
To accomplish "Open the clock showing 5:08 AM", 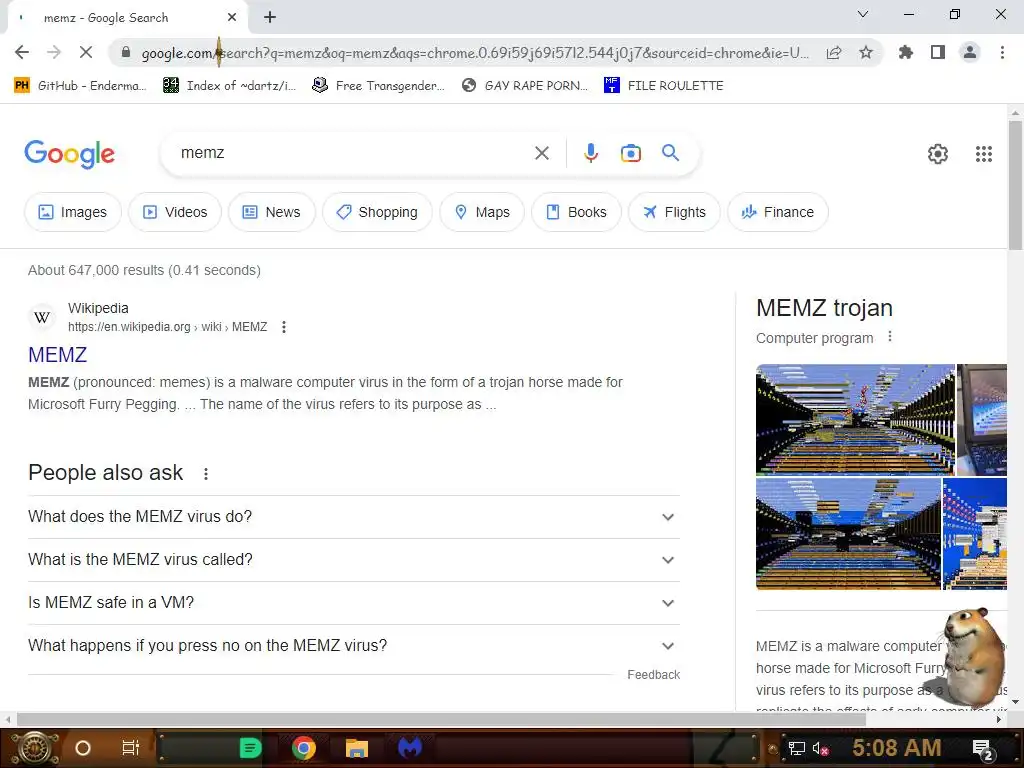I will point(897,748).
